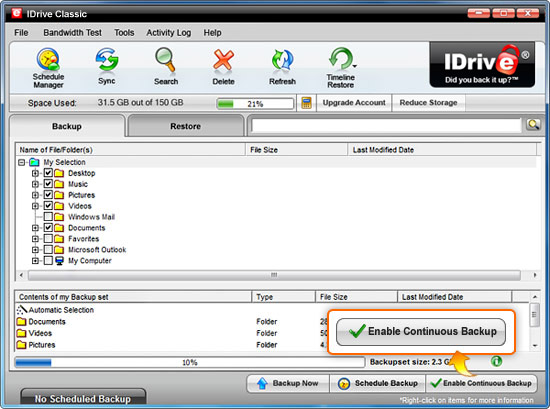Open the Tools menu

pyautogui.click(x=124, y=33)
